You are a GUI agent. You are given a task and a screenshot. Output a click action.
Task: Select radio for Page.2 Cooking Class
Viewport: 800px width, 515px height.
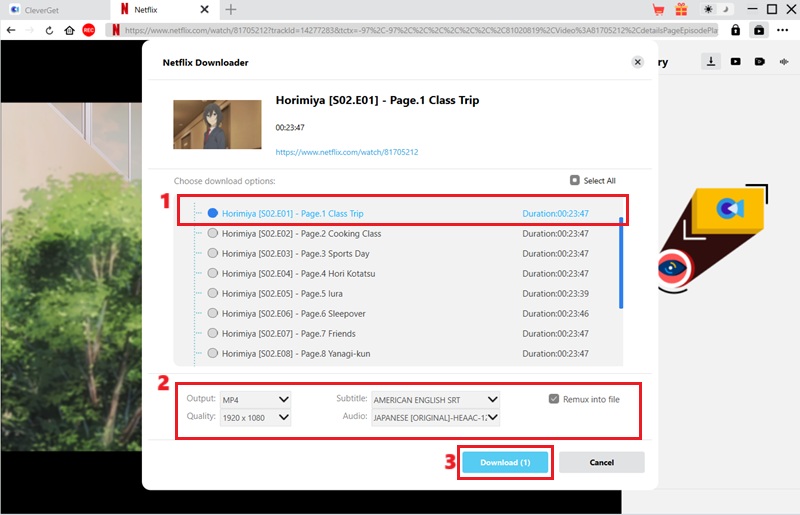pos(213,233)
